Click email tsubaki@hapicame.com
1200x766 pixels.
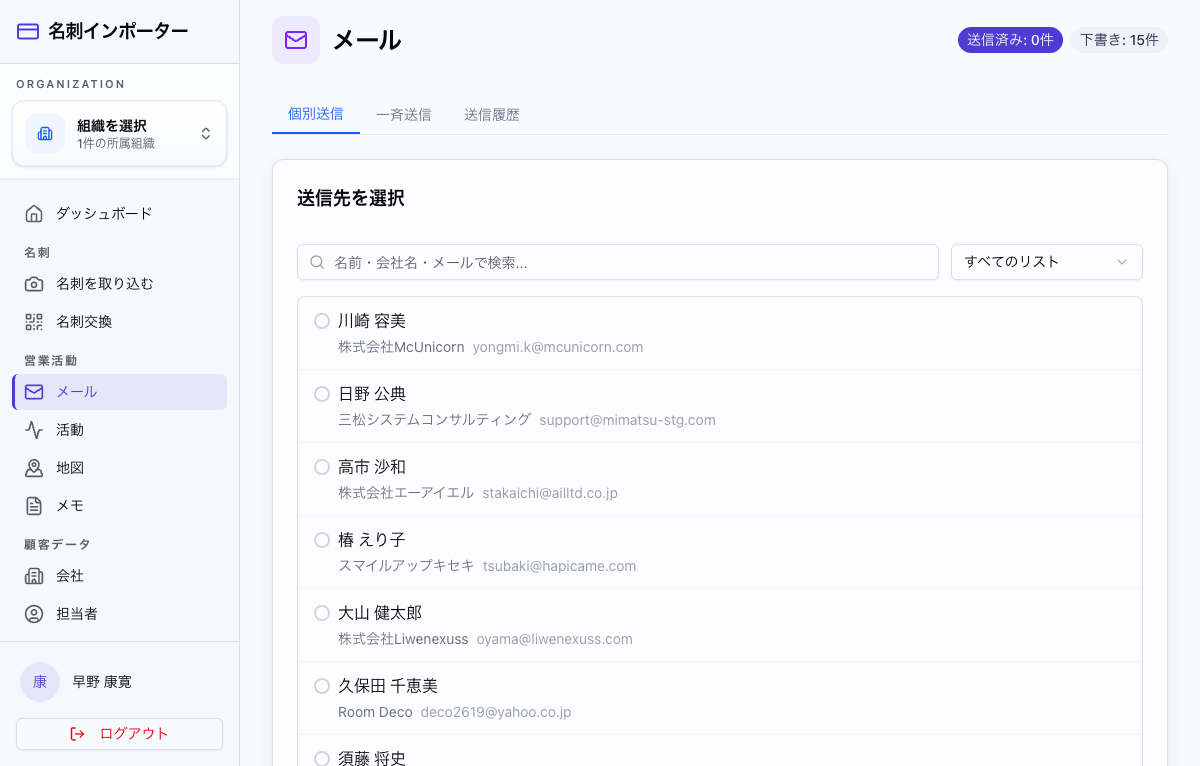(560, 566)
